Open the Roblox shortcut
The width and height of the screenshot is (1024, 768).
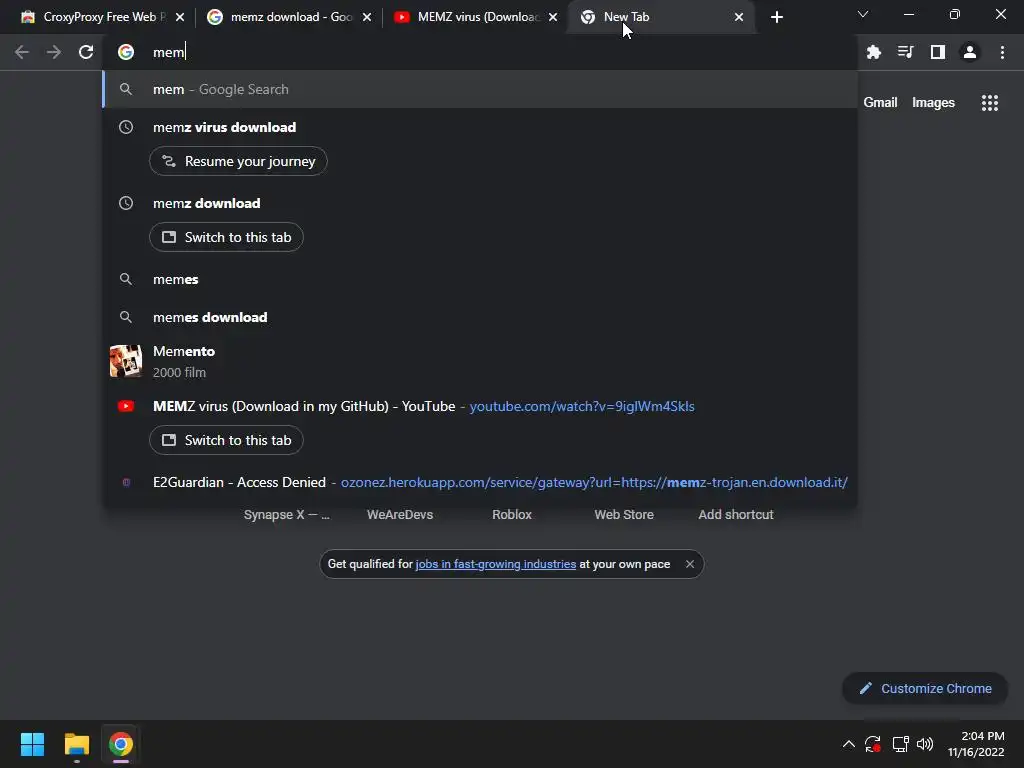(512, 515)
